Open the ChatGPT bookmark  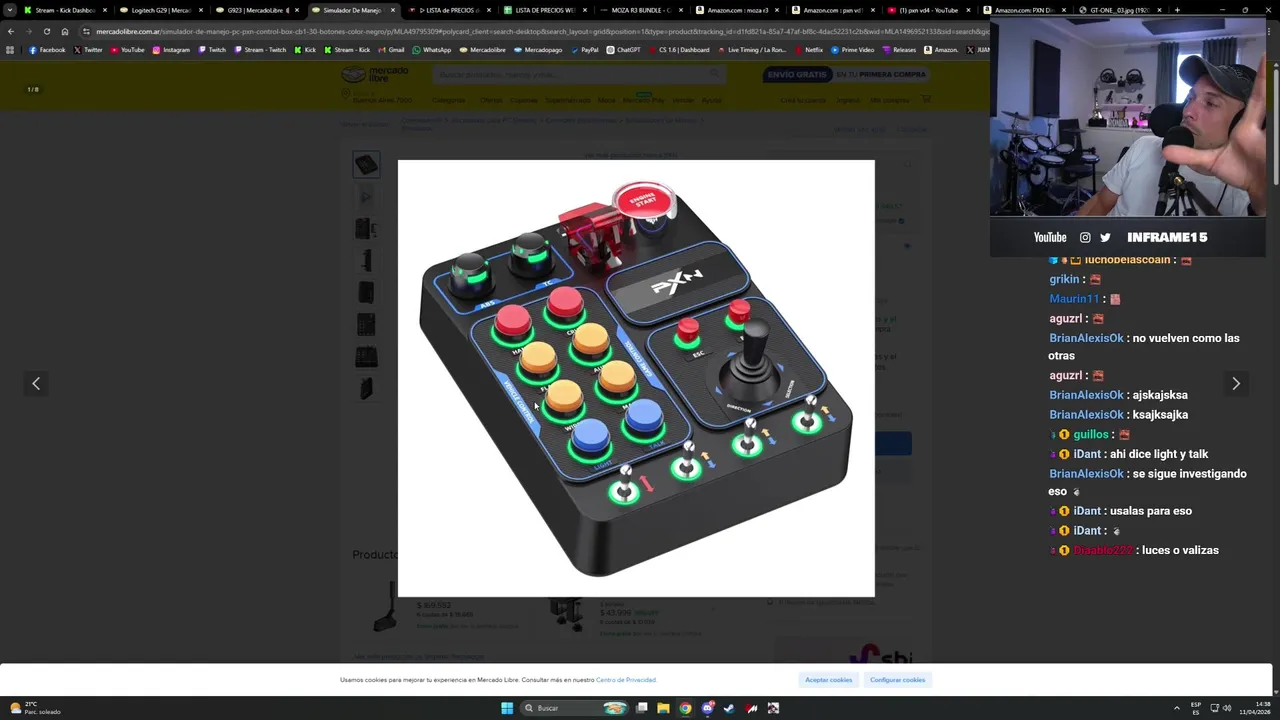click(x=624, y=50)
